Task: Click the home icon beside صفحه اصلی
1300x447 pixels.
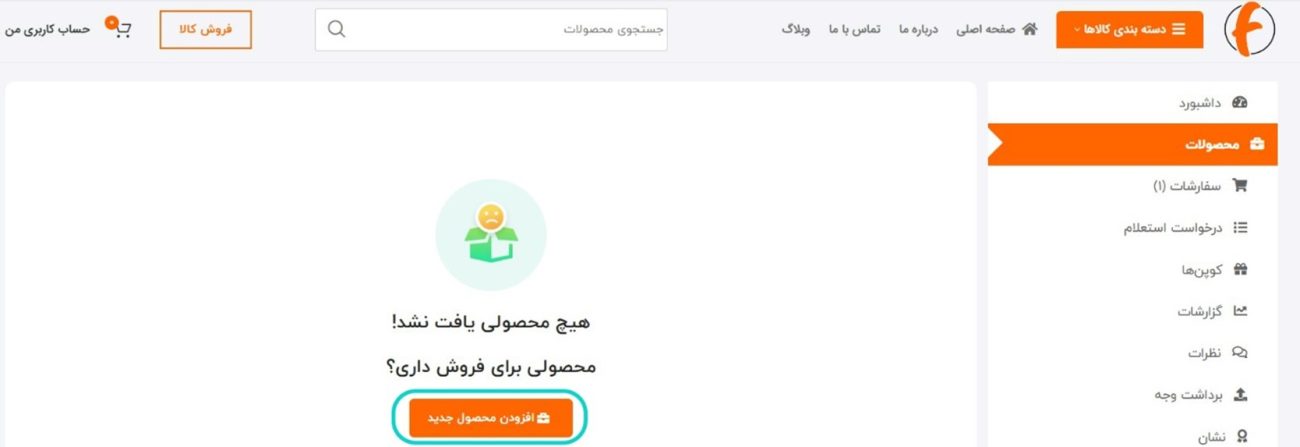Action: pos(1030,29)
